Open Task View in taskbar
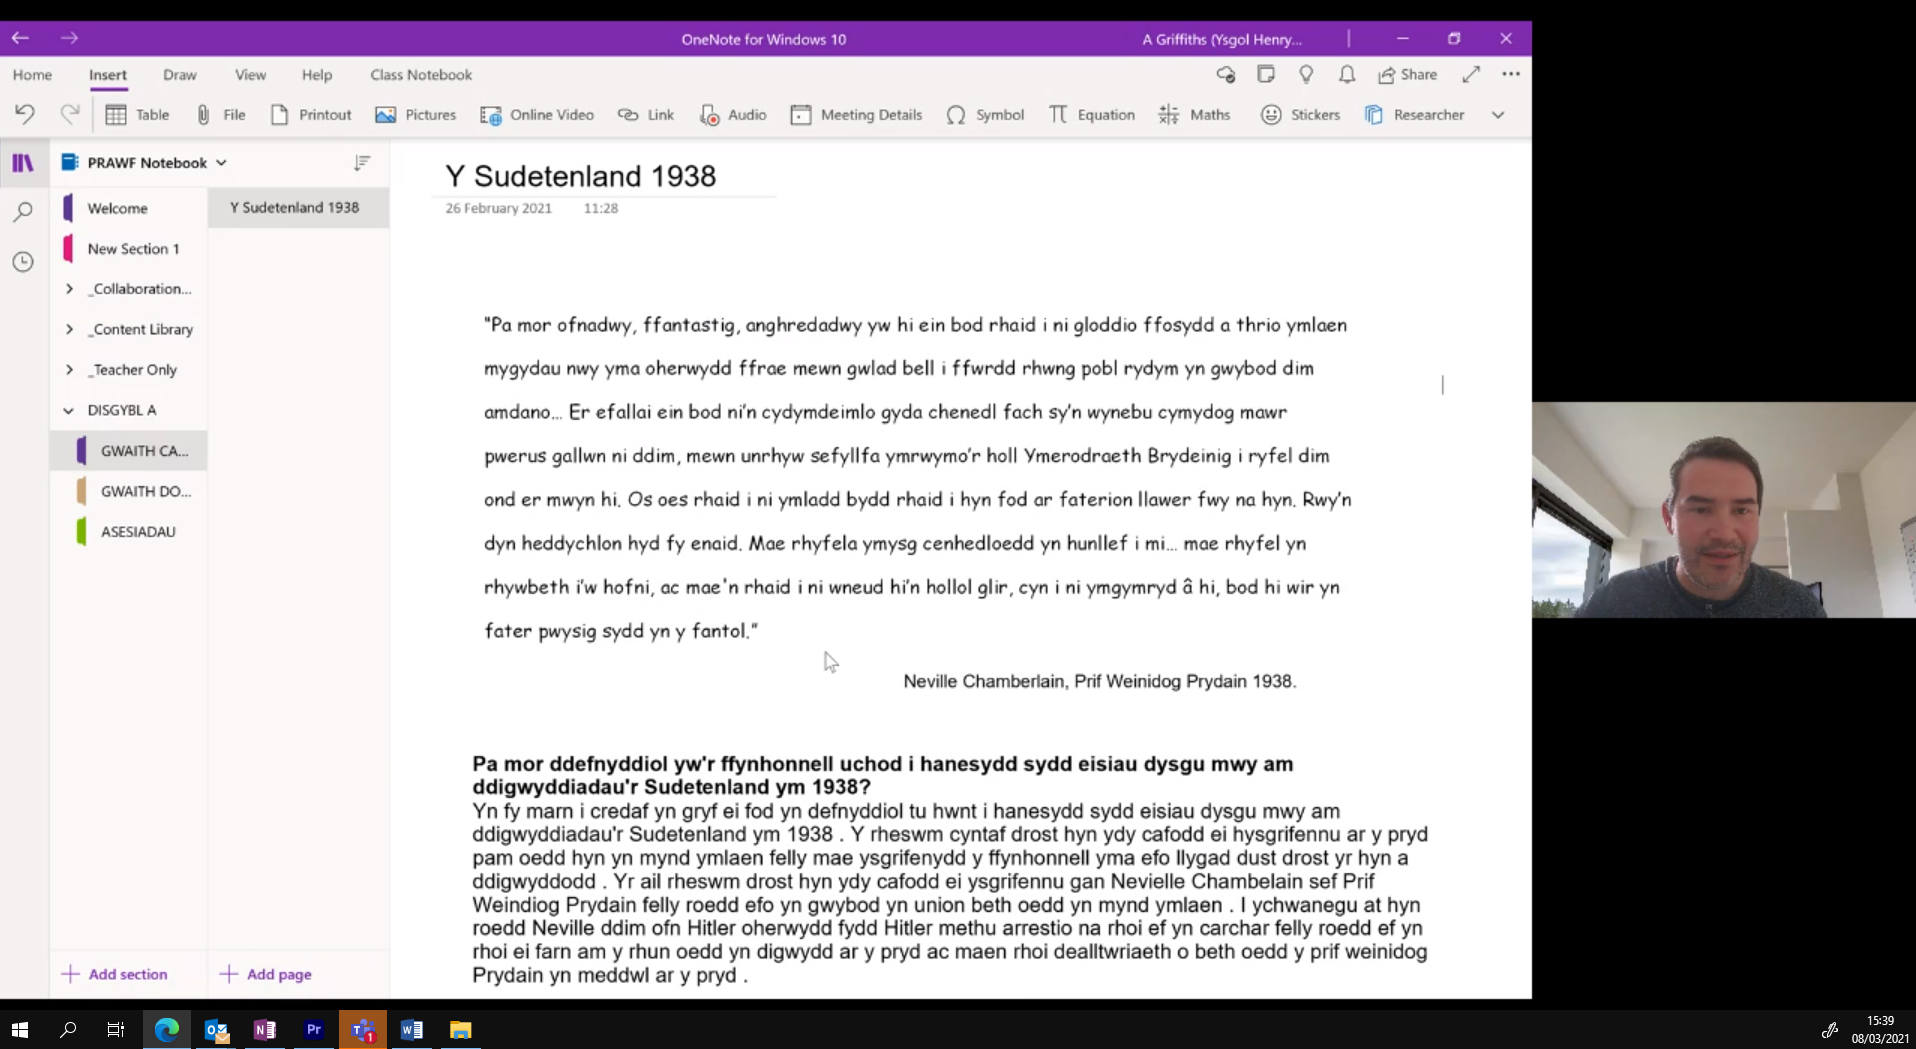This screenshot has height=1049, width=1916. coord(116,1029)
